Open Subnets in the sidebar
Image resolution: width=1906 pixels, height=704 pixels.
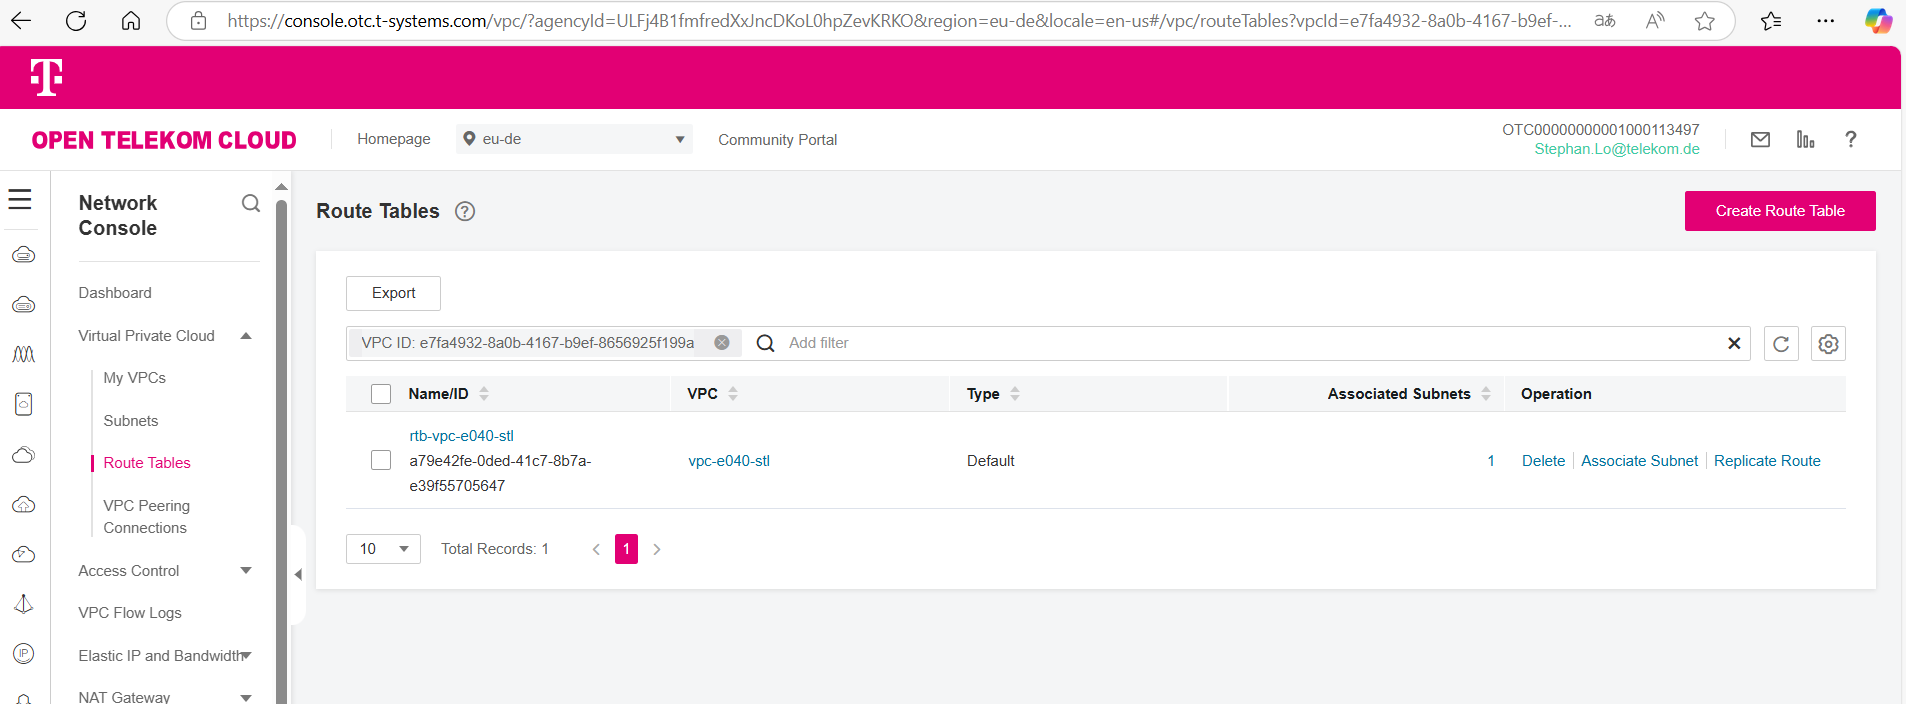(131, 421)
